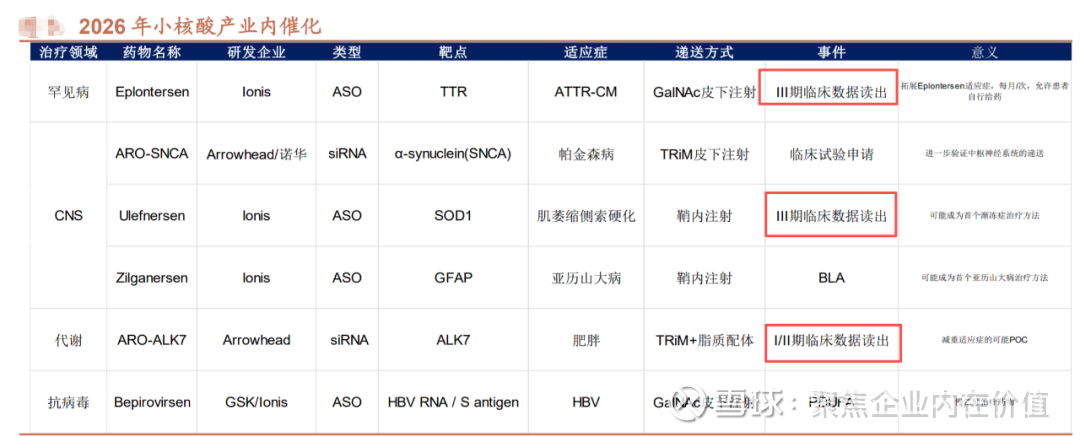Click "Arrowhead" in the ARO-ALK7 row

256,340
